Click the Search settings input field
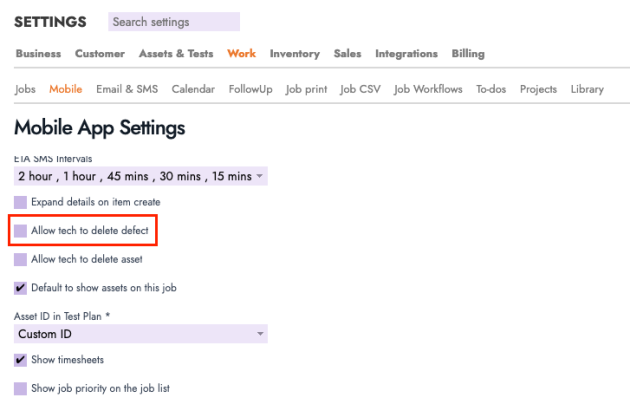Image resolution: width=630 pixels, height=404 pixels. click(x=173, y=22)
